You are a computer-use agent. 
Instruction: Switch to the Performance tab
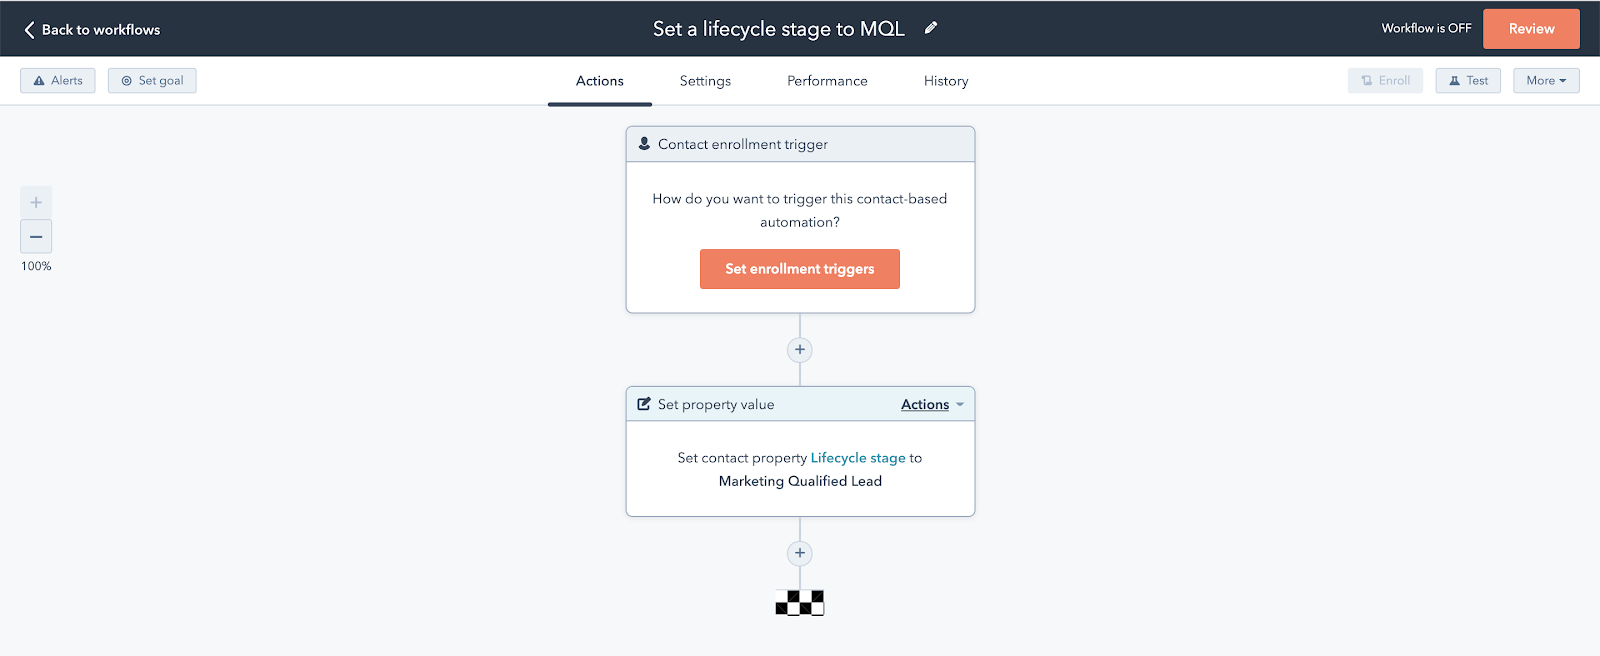pos(826,81)
